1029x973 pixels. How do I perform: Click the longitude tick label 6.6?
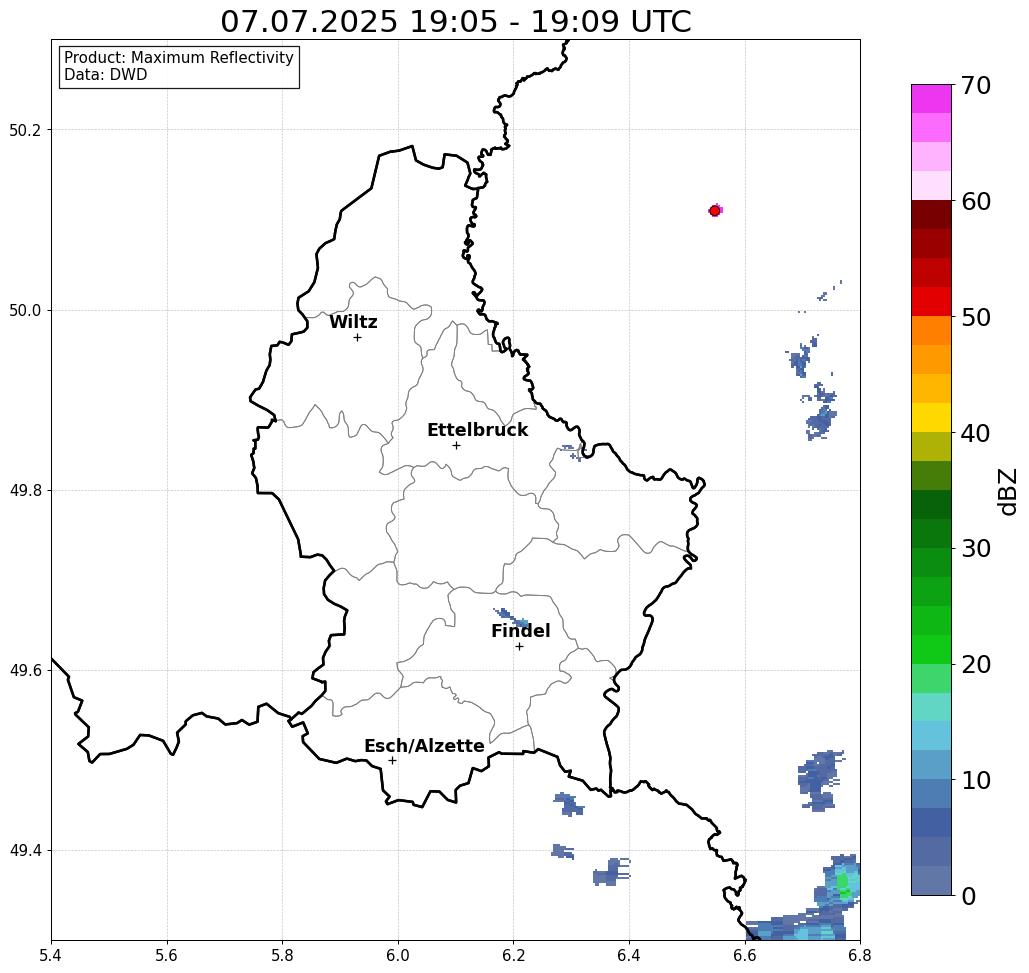click(745, 956)
